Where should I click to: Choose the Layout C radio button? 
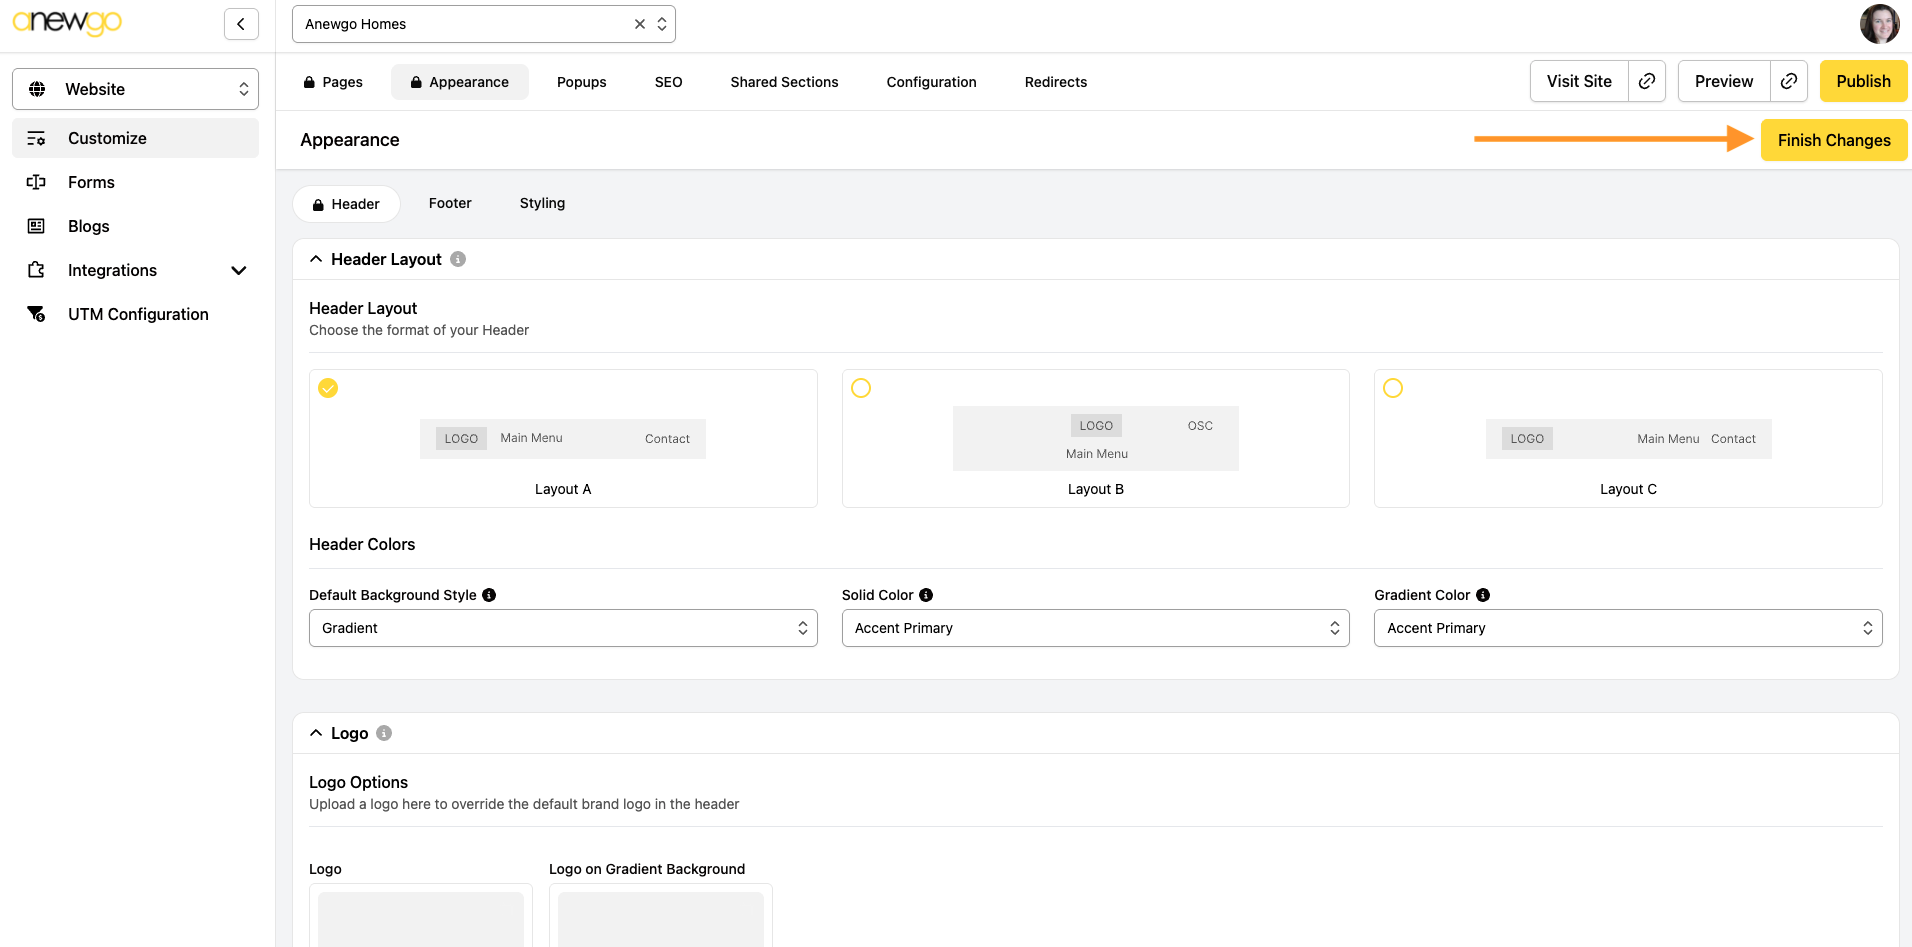pyautogui.click(x=1393, y=388)
